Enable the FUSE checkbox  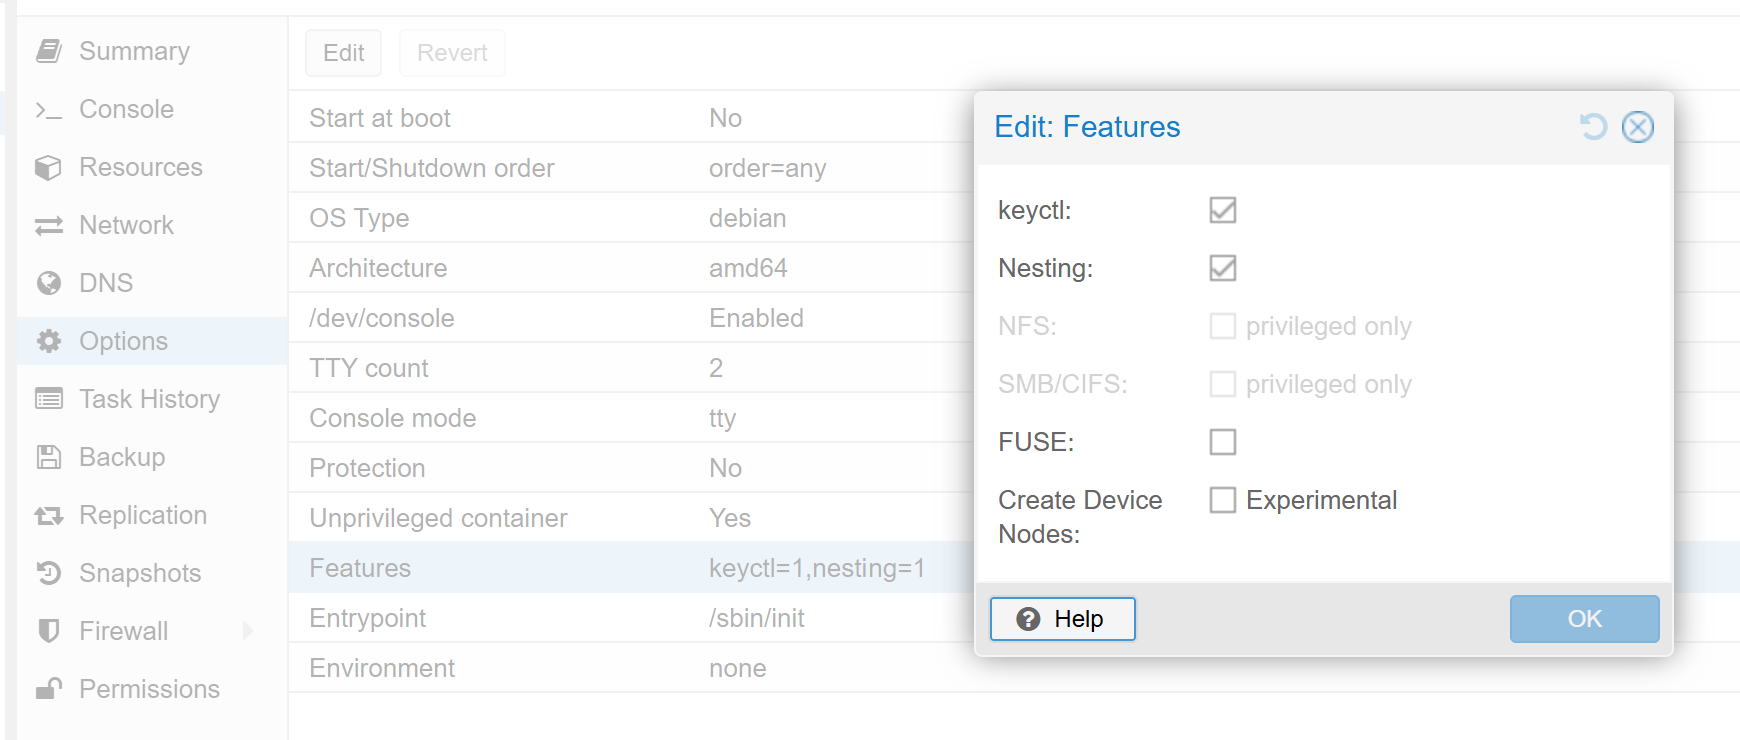coord(1223,442)
